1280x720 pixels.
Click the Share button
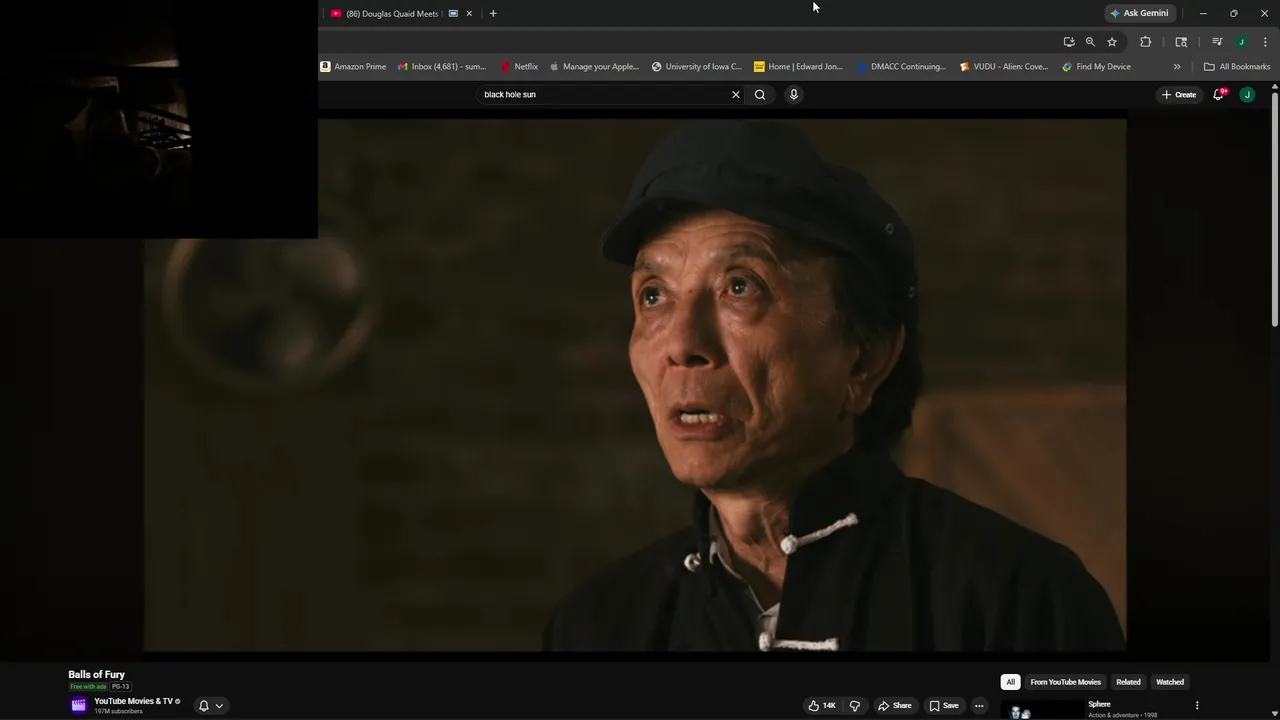pos(895,705)
